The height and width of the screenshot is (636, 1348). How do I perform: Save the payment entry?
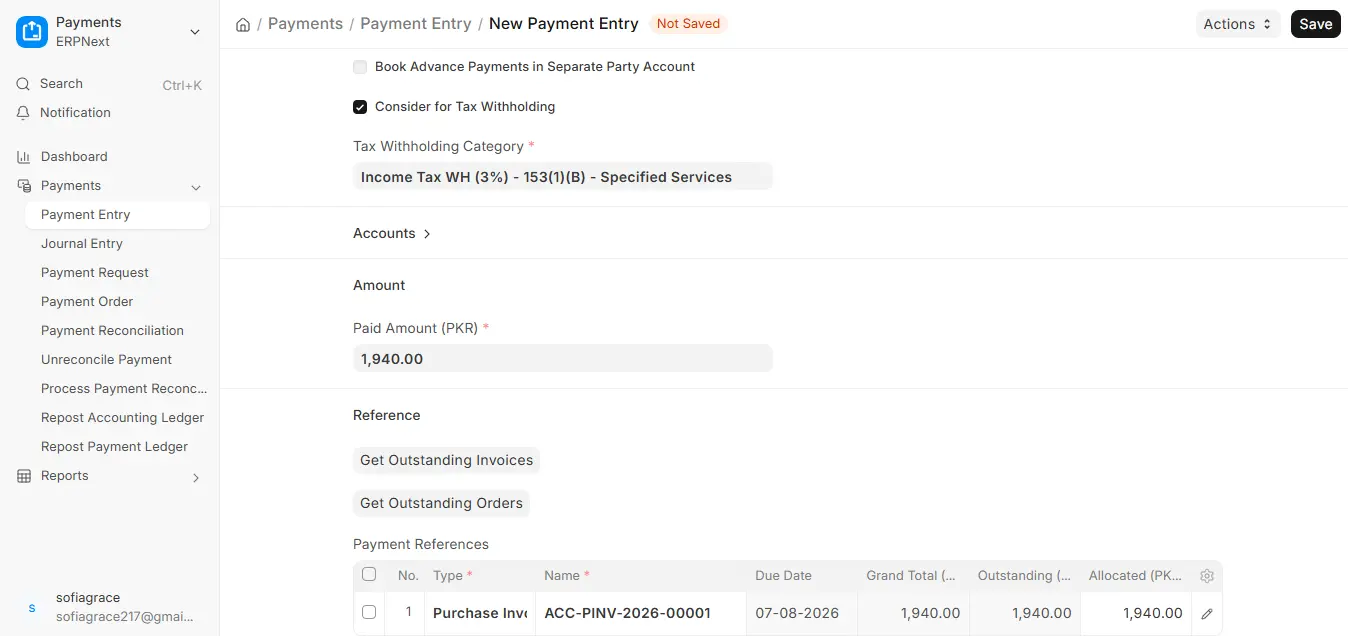(x=1315, y=24)
